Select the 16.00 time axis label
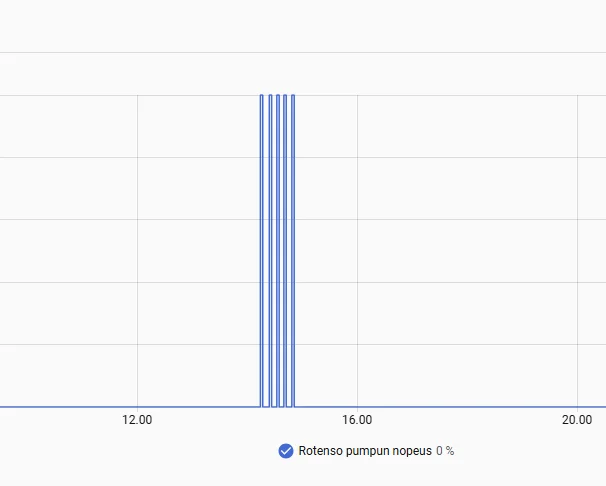The width and height of the screenshot is (606, 486). tap(357, 420)
